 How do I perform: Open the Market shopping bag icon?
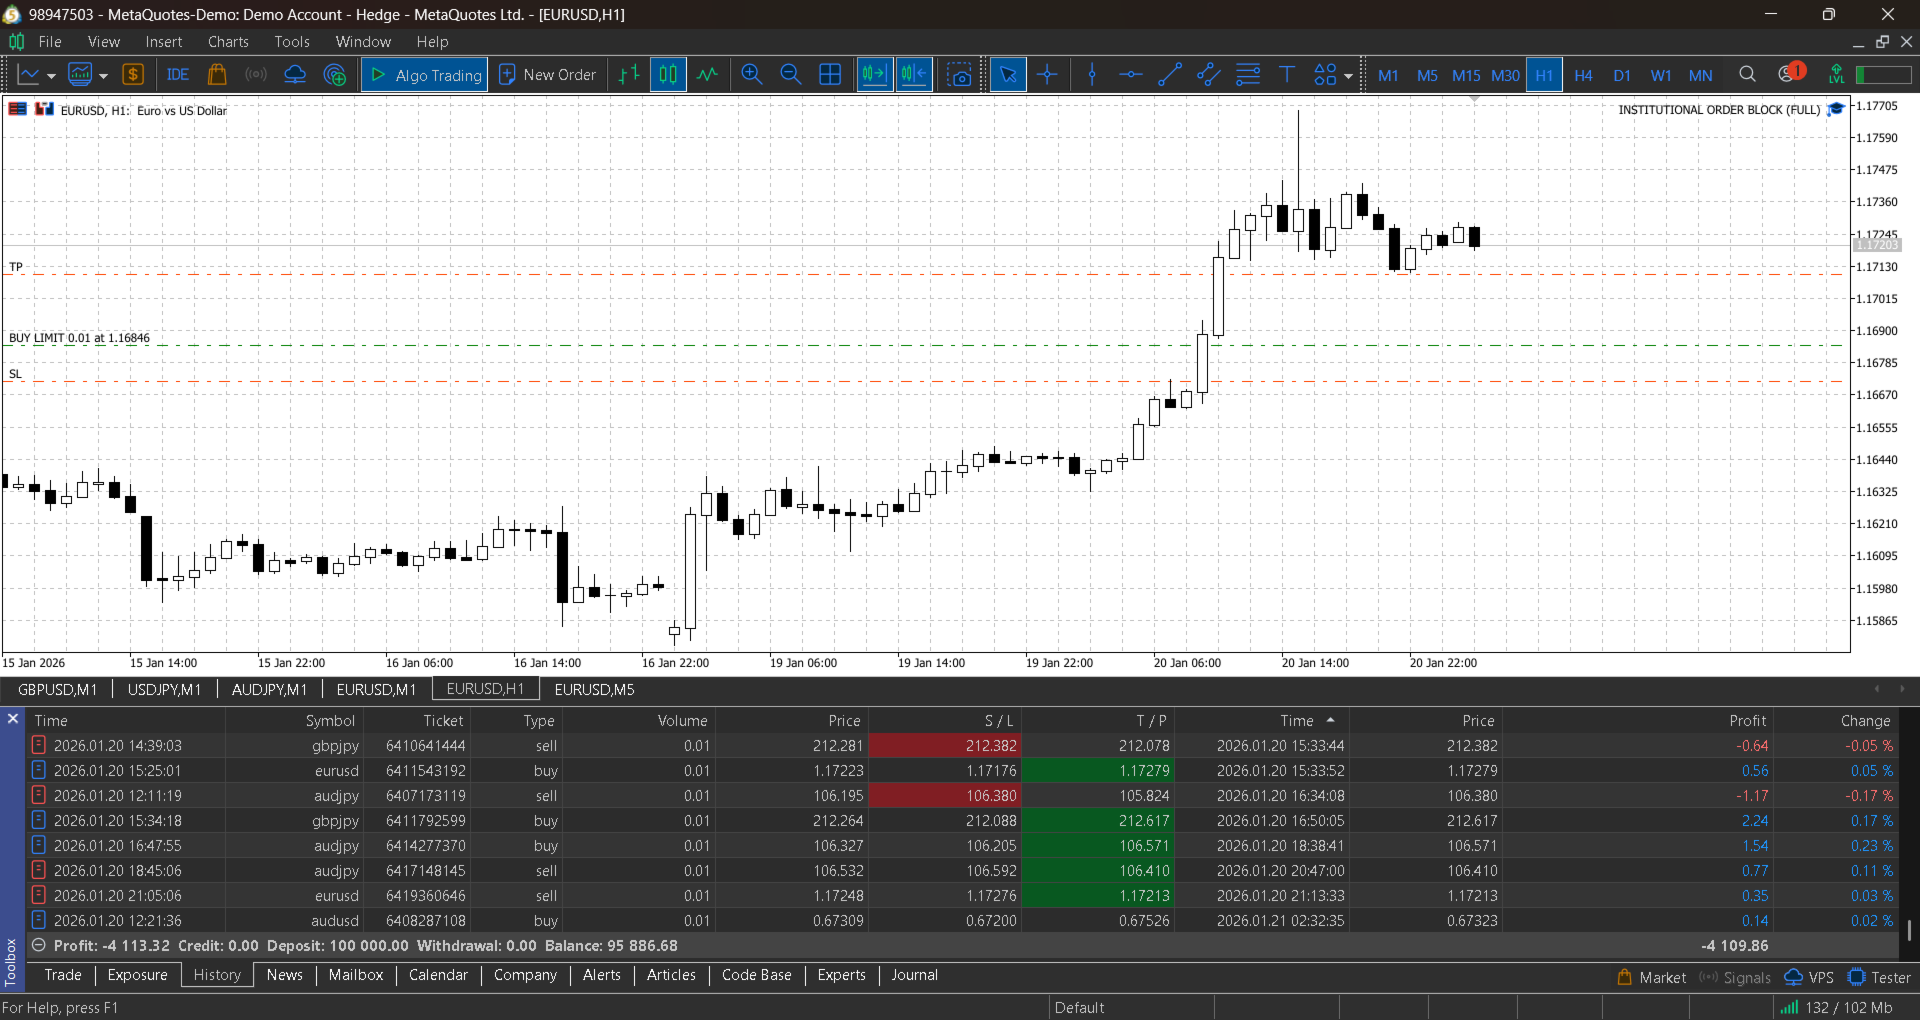tap(217, 75)
